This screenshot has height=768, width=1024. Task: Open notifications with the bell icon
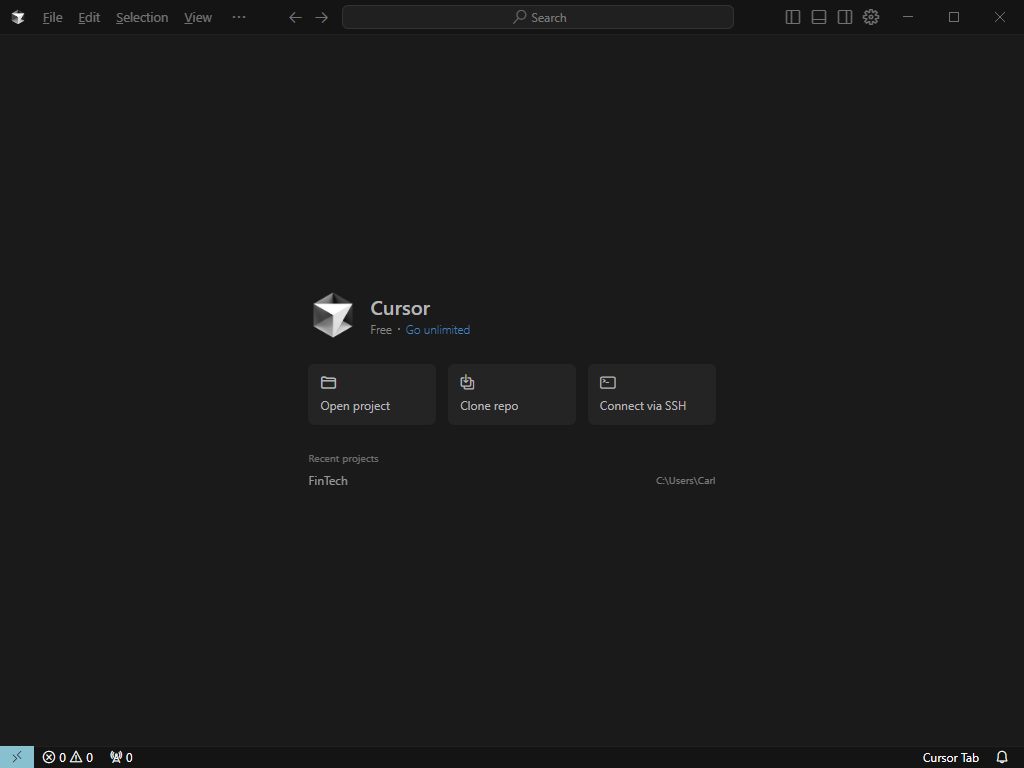click(1002, 758)
